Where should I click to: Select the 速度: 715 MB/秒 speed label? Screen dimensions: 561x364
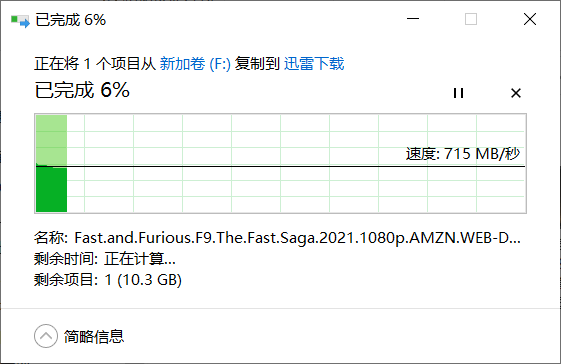[x=463, y=154]
